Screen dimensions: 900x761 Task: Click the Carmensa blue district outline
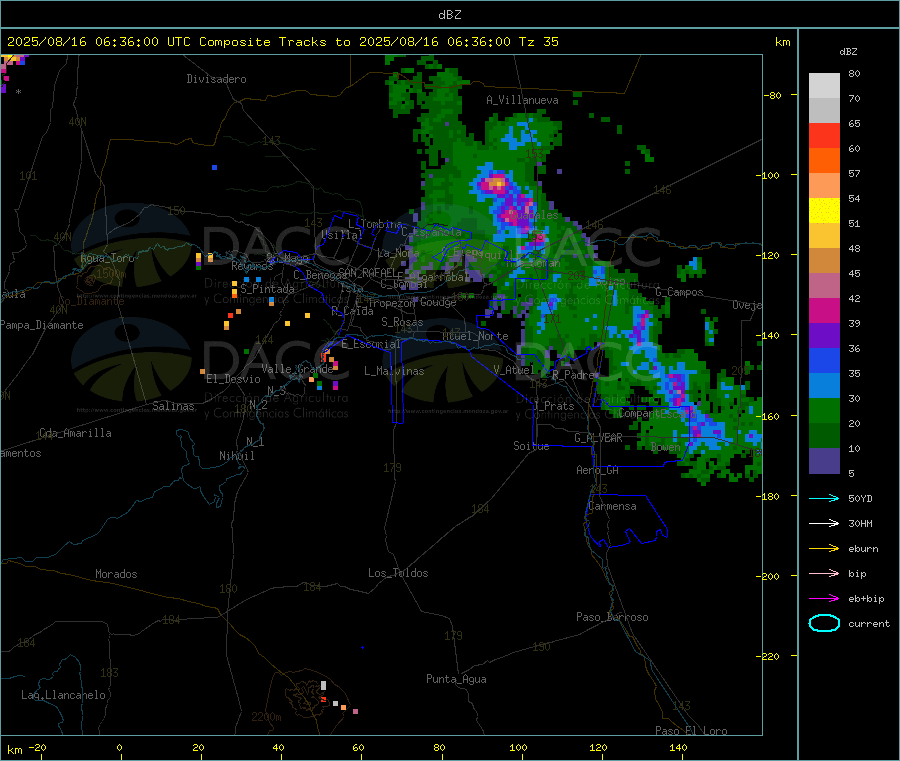point(626,521)
